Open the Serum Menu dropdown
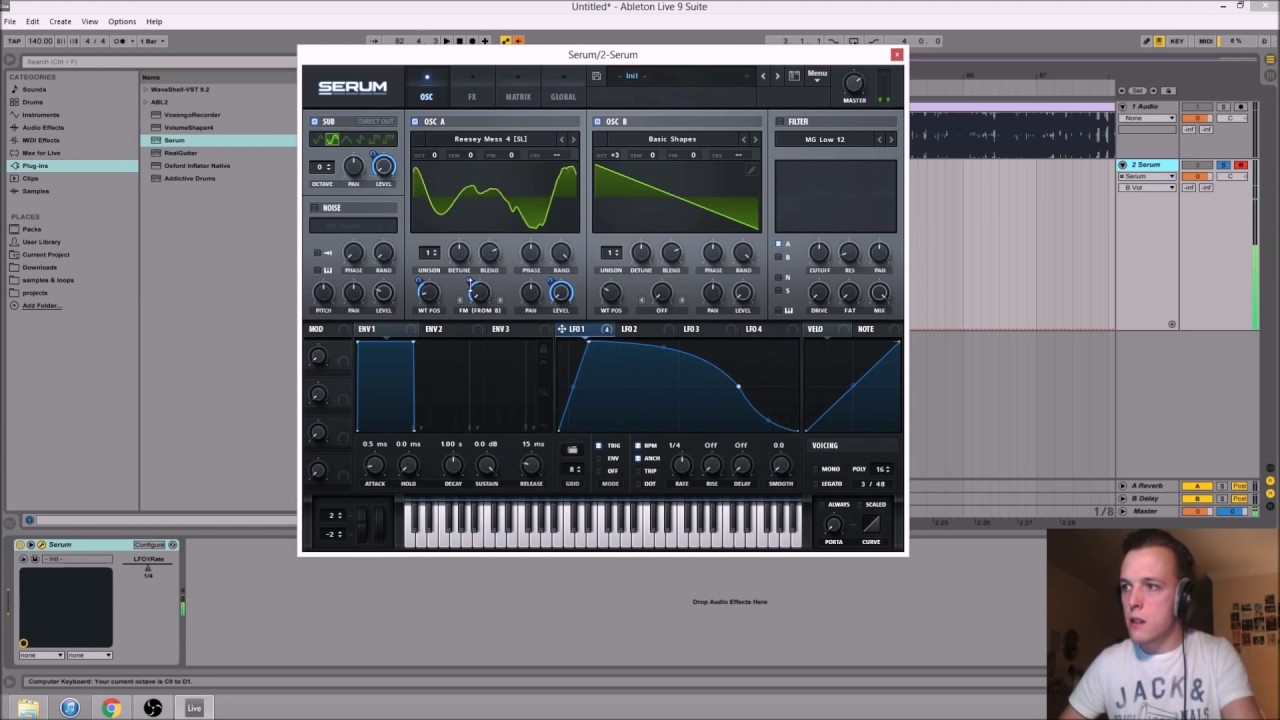Image resolution: width=1280 pixels, height=720 pixels. (817, 76)
